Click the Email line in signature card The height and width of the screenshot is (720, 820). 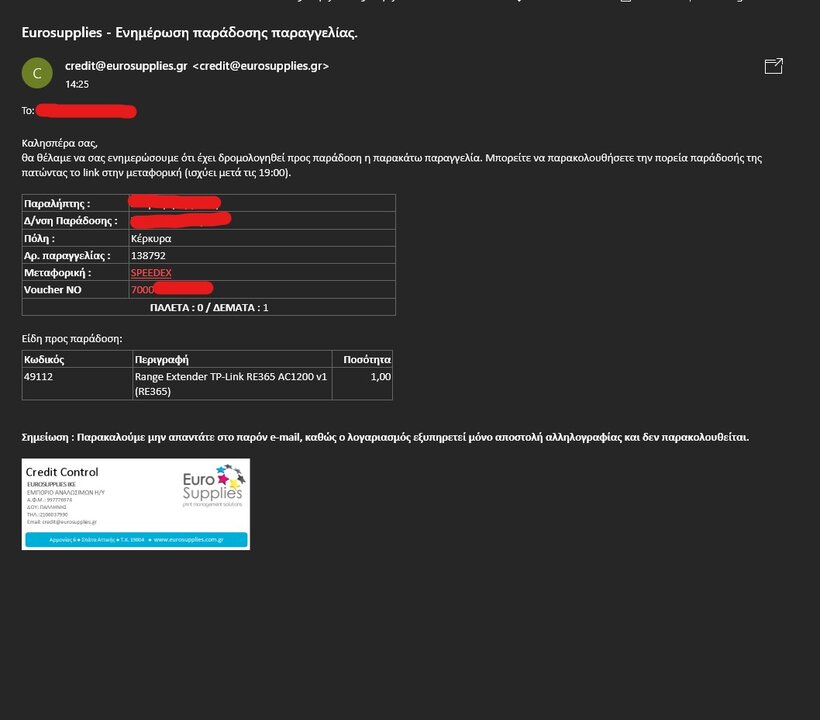click(62, 522)
